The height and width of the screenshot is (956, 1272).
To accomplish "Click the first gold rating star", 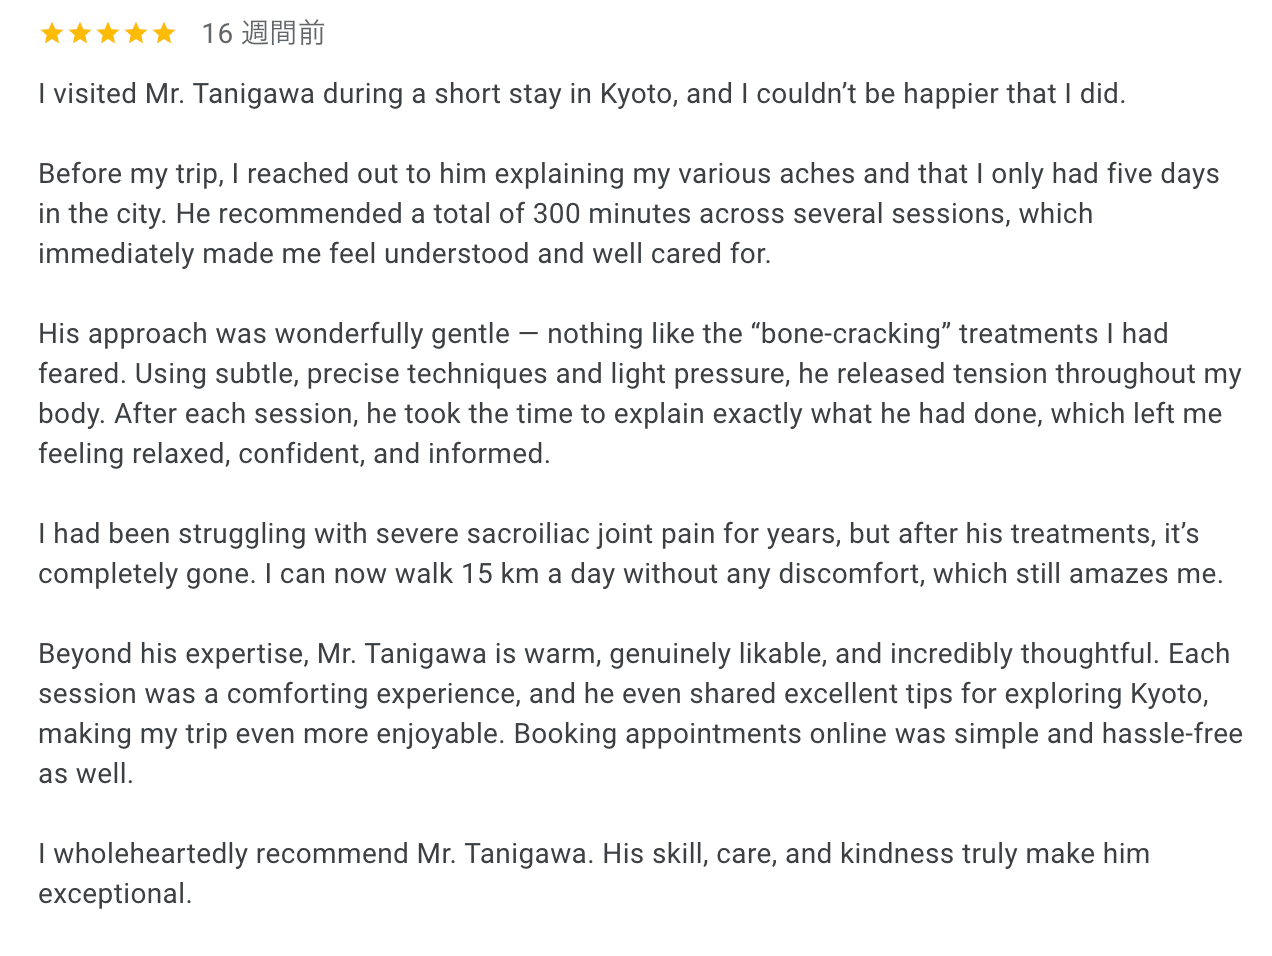I will tap(52, 34).
